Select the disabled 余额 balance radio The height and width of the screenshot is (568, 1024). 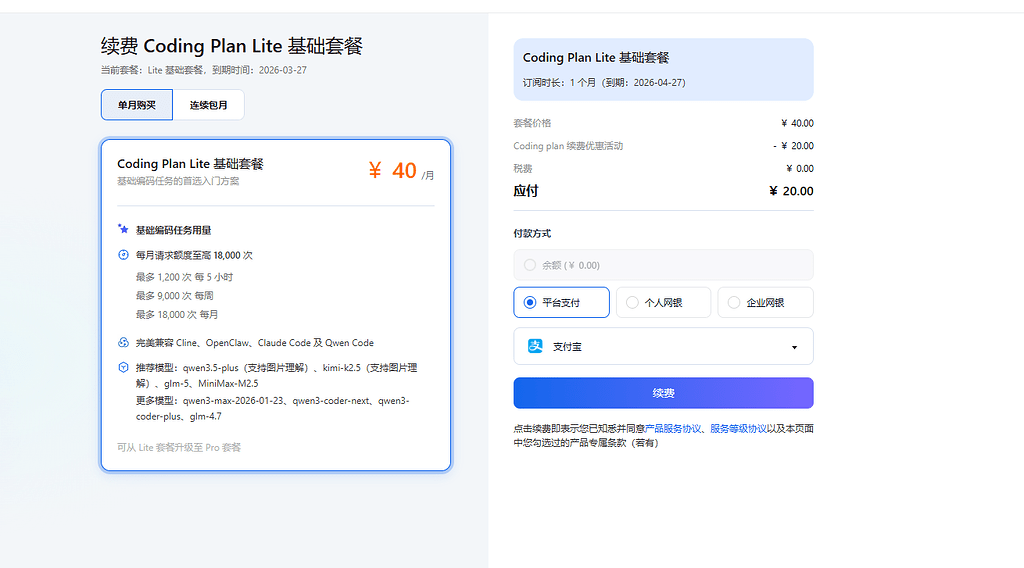pos(530,264)
